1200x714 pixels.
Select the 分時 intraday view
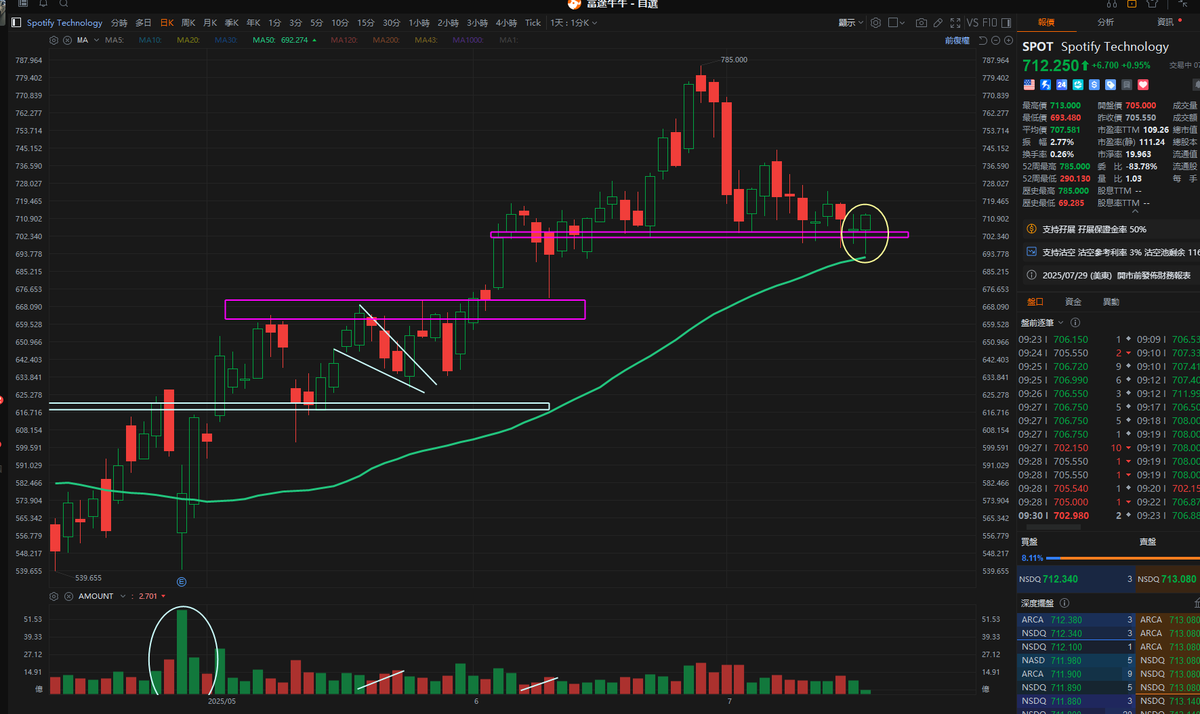click(119, 22)
